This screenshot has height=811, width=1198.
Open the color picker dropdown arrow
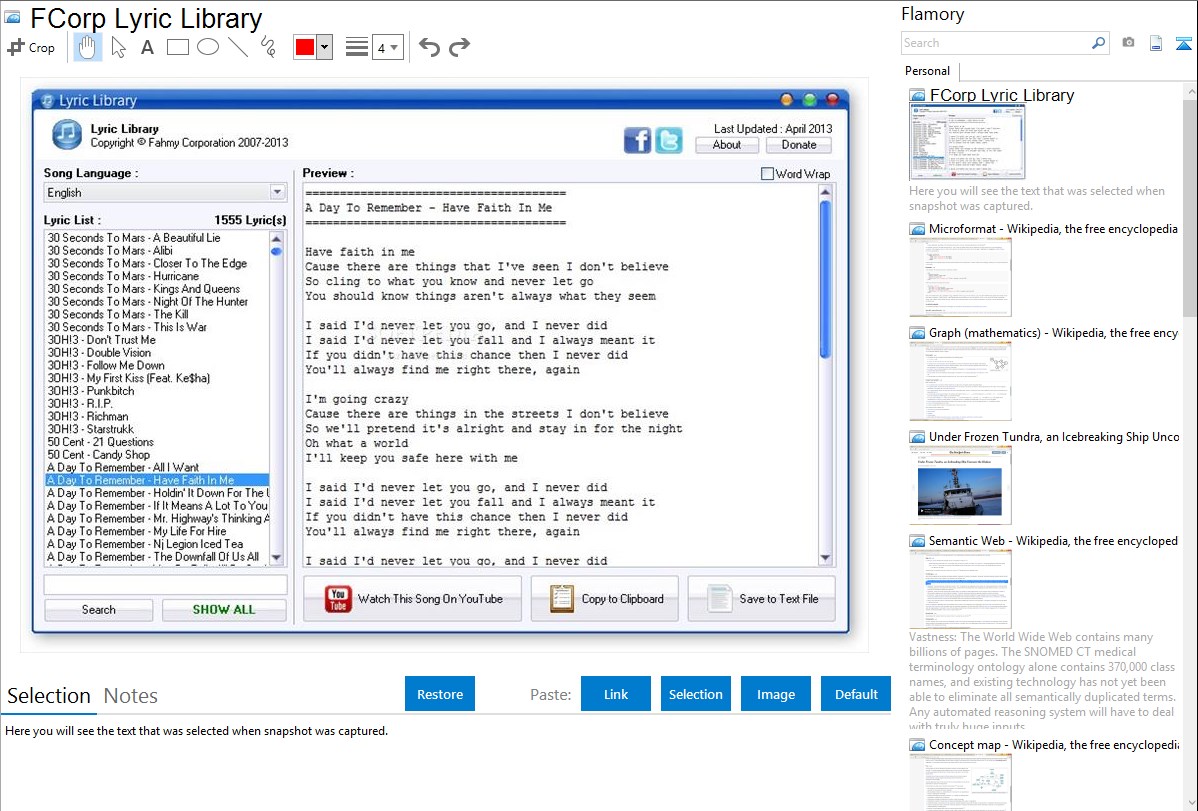324,47
